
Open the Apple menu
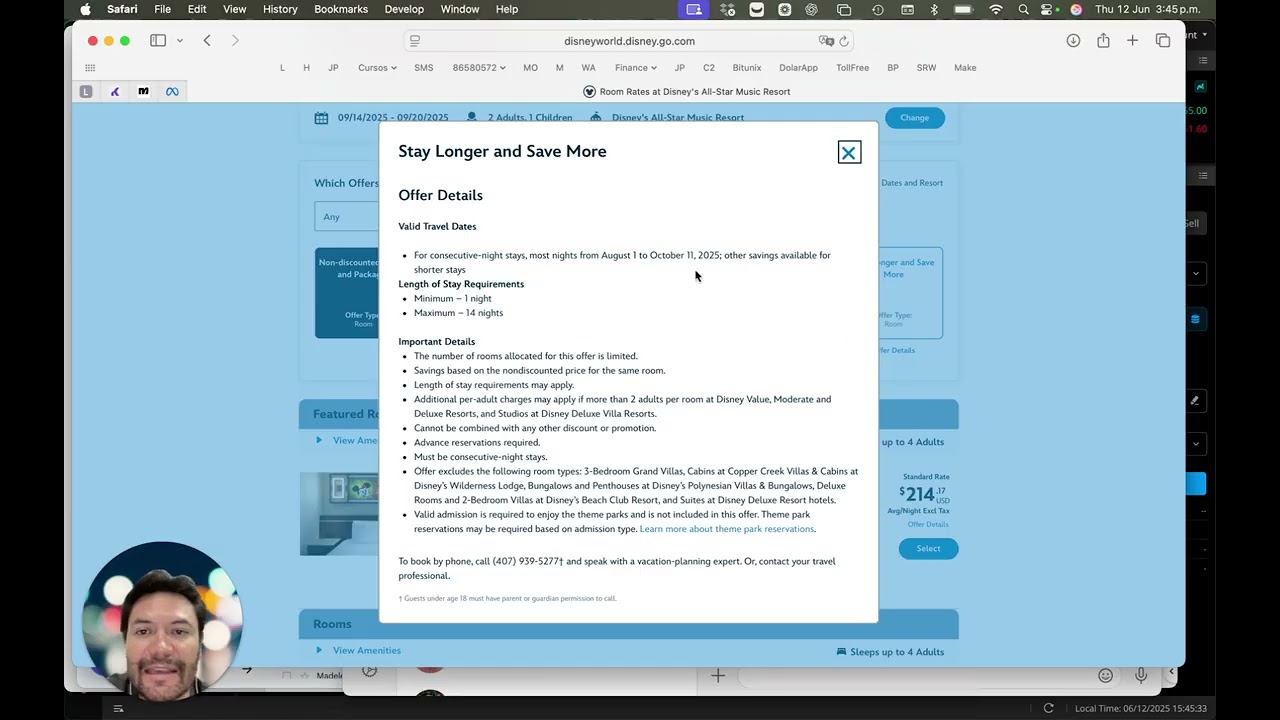[x=85, y=10]
